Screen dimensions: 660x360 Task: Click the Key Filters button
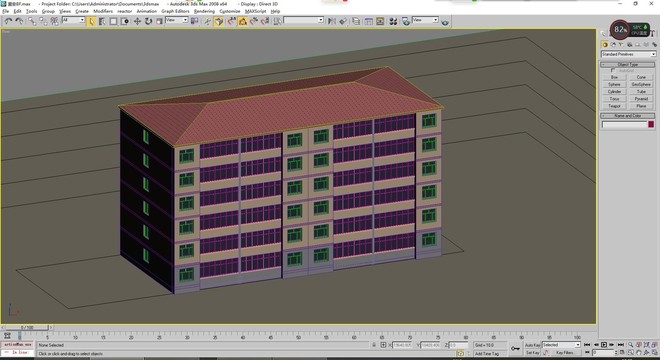click(564, 352)
